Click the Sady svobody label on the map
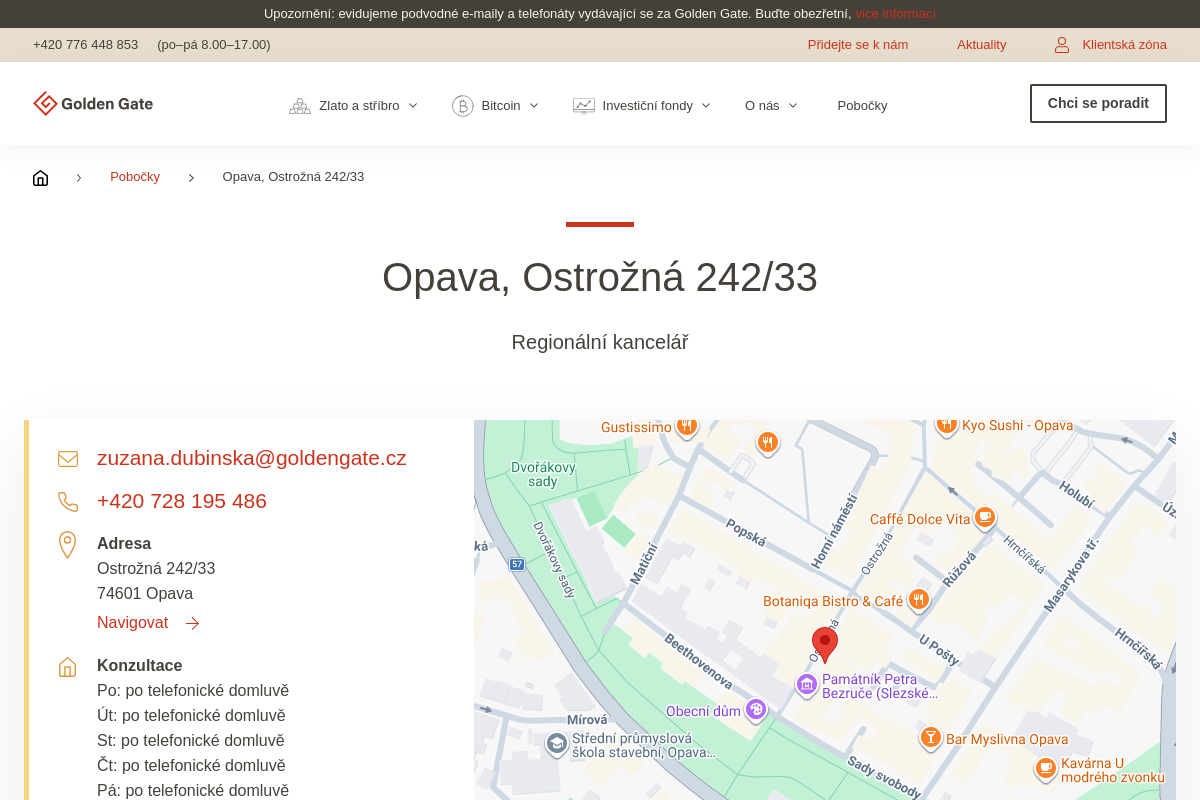Viewport: 1200px width, 800px height. pyautogui.click(x=884, y=777)
